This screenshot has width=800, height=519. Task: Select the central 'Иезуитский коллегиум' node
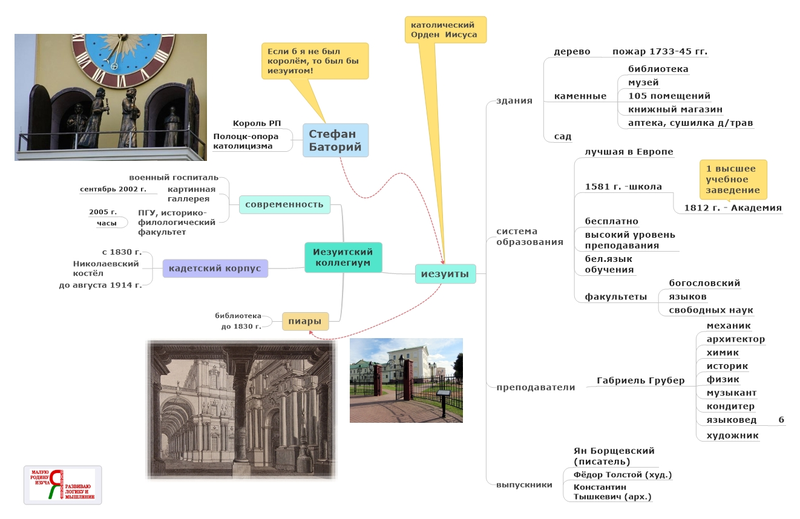coord(343,257)
